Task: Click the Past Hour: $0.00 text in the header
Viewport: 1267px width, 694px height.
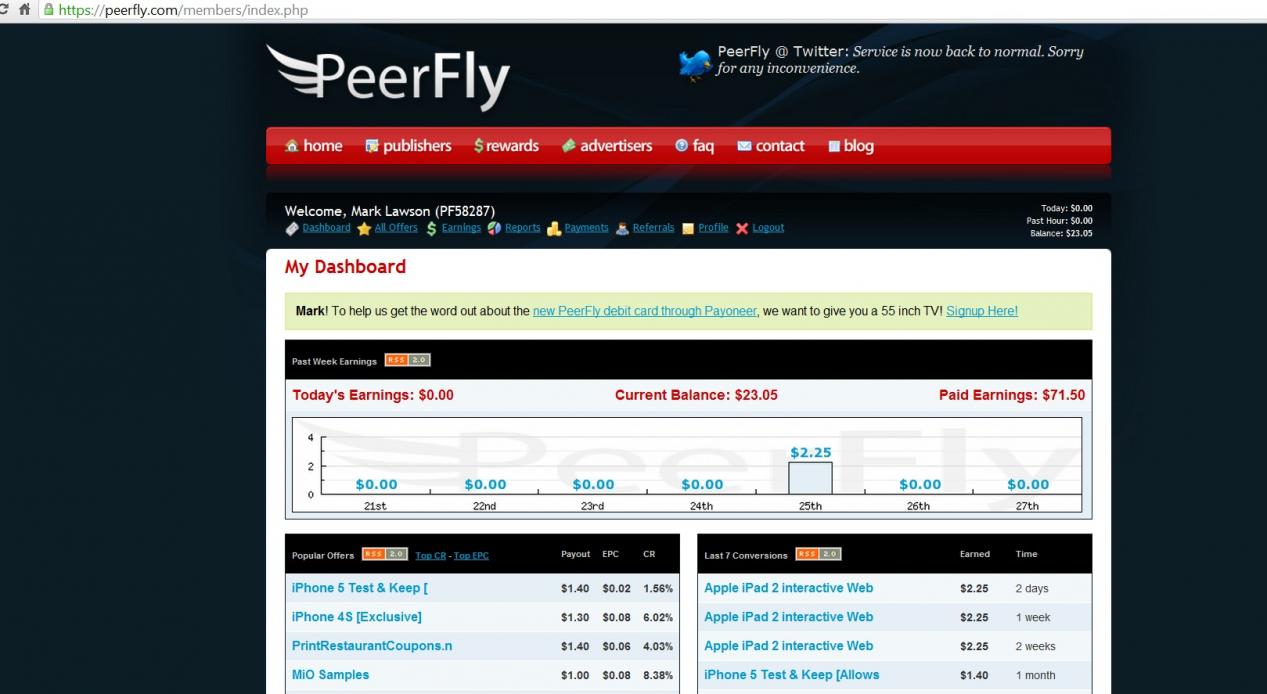Action: (x=1059, y=221)
